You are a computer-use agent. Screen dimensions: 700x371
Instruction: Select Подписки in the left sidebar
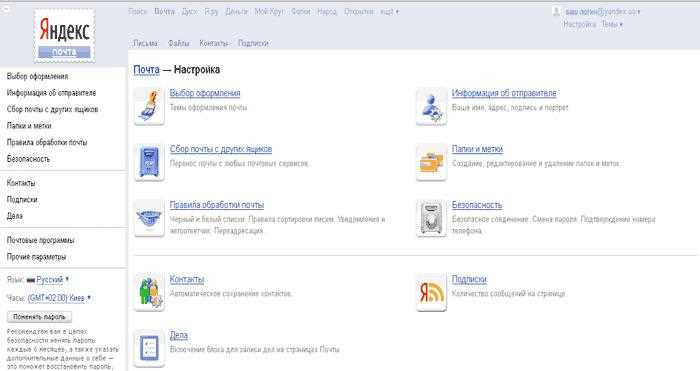[x=22, y=200]
